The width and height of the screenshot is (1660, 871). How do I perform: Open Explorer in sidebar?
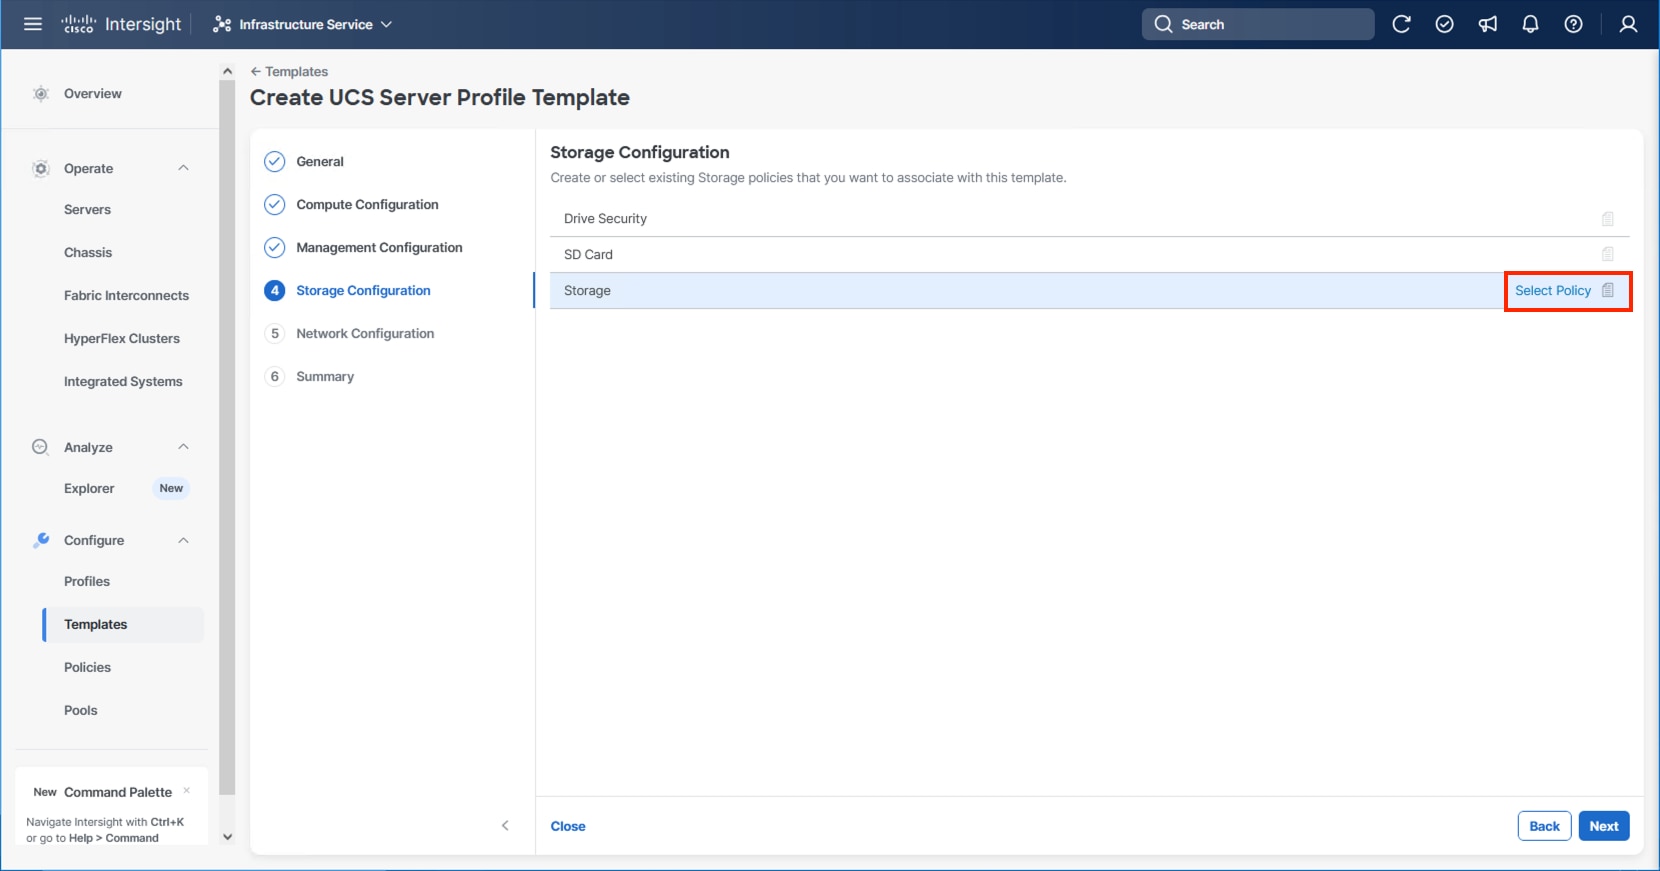(x=89, y=489)
